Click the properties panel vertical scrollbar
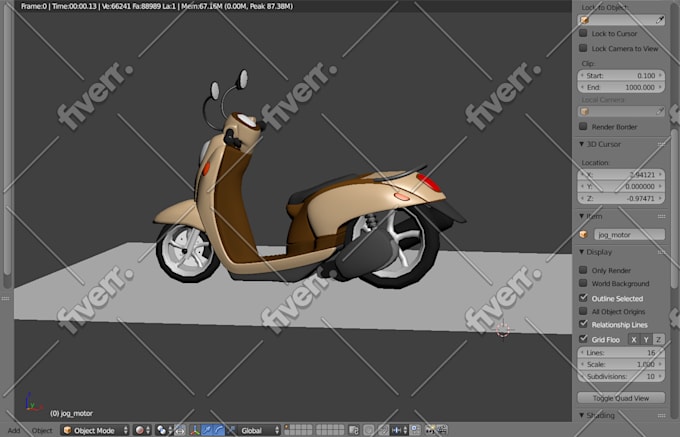This screenshot has width=680, height=437. click(x=674, y=208)
